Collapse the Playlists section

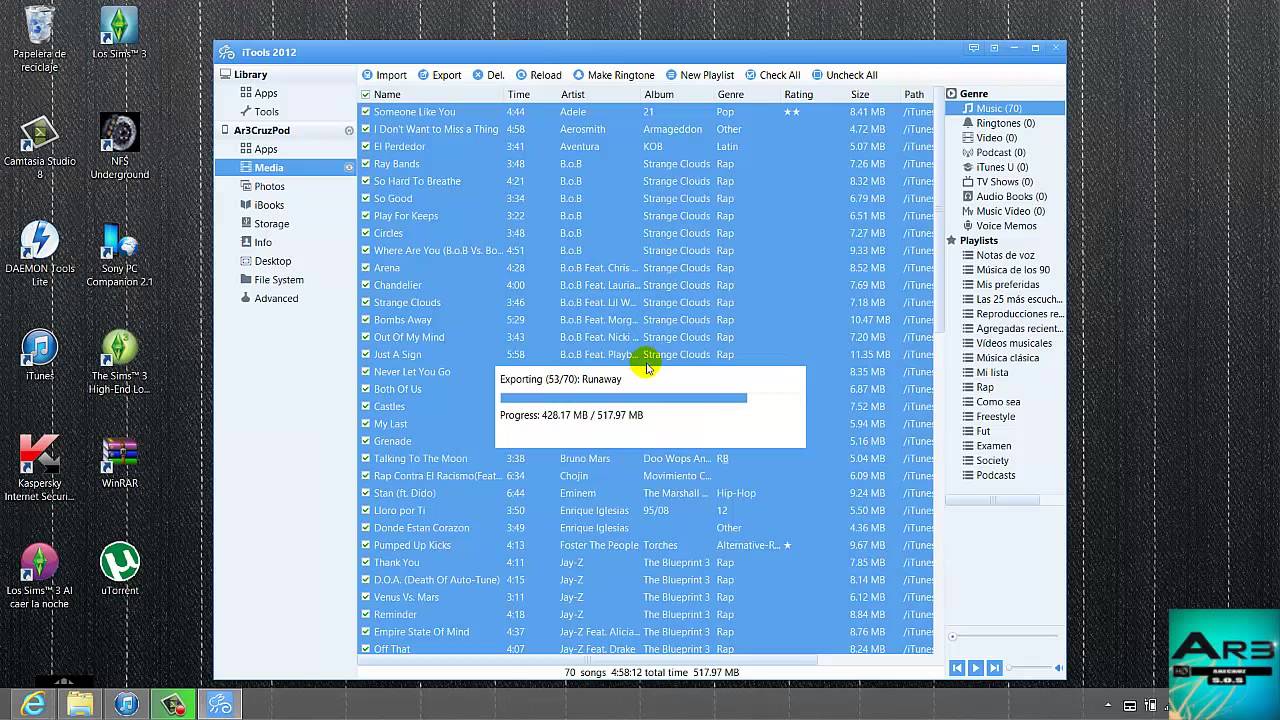[x=951, y=240]
